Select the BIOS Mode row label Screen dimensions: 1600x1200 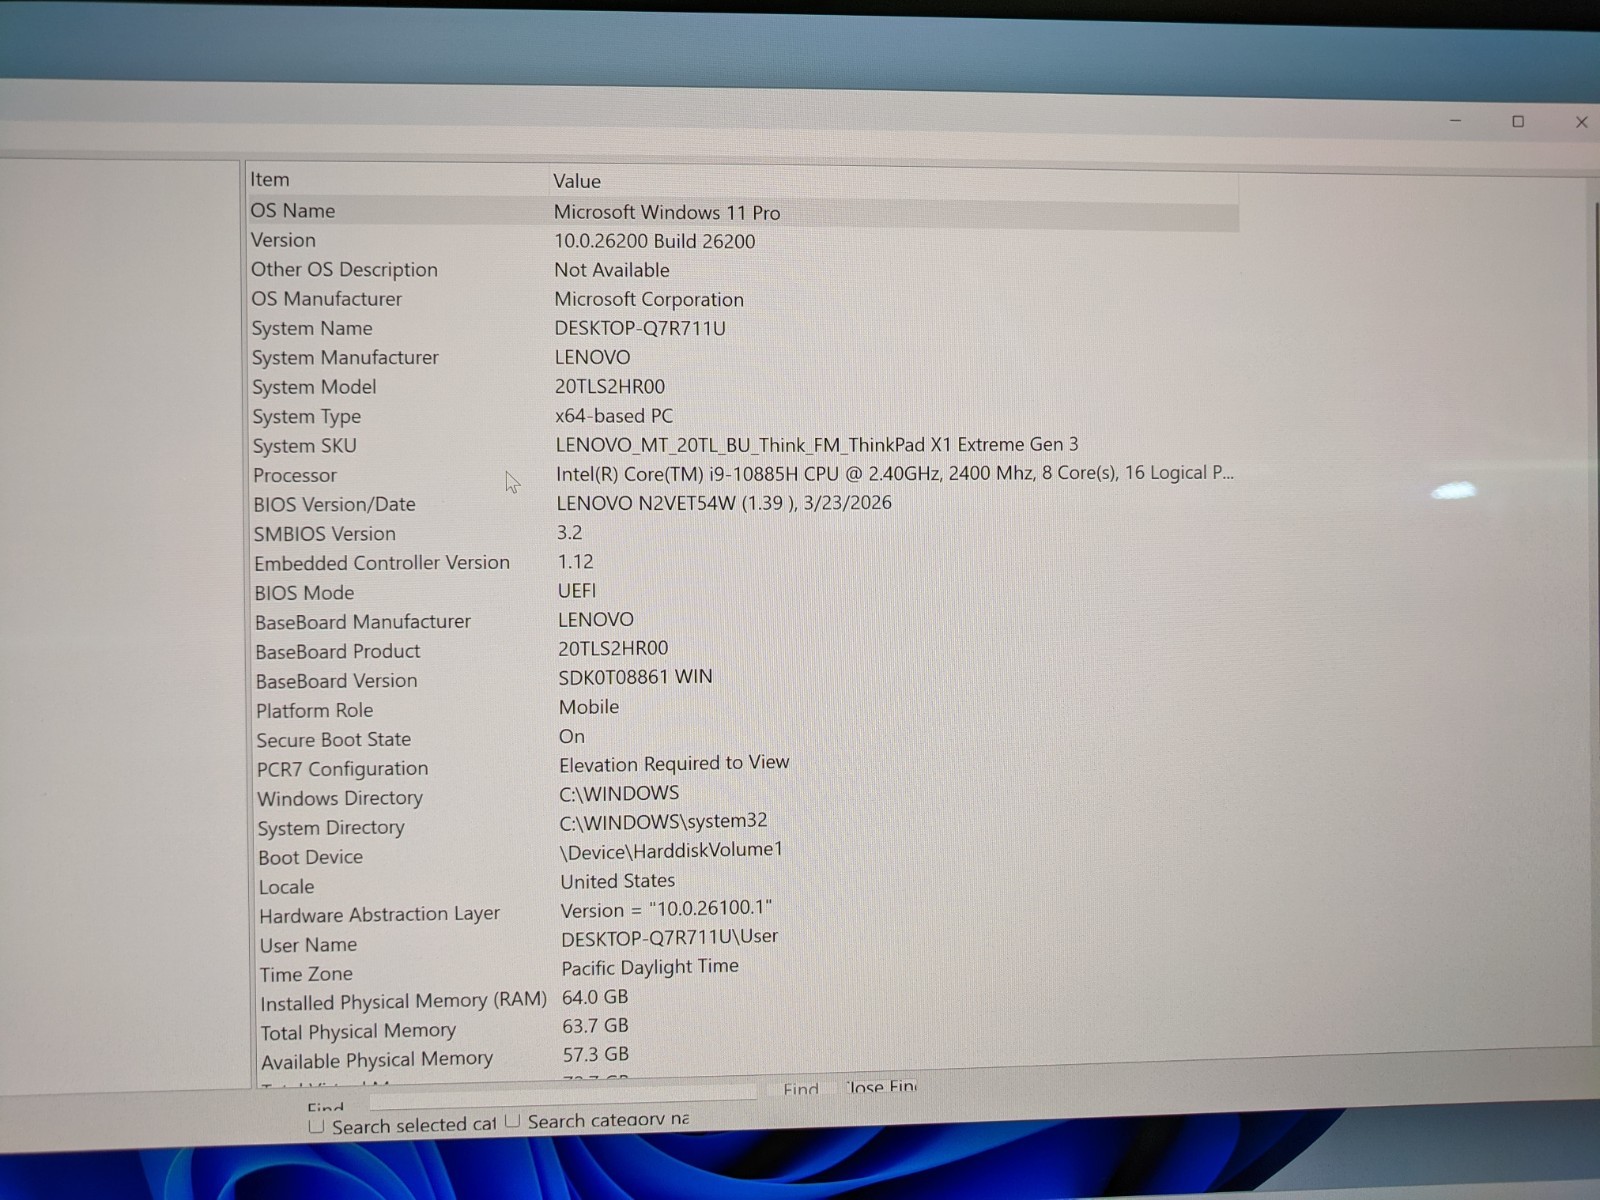tap(304, 592)
